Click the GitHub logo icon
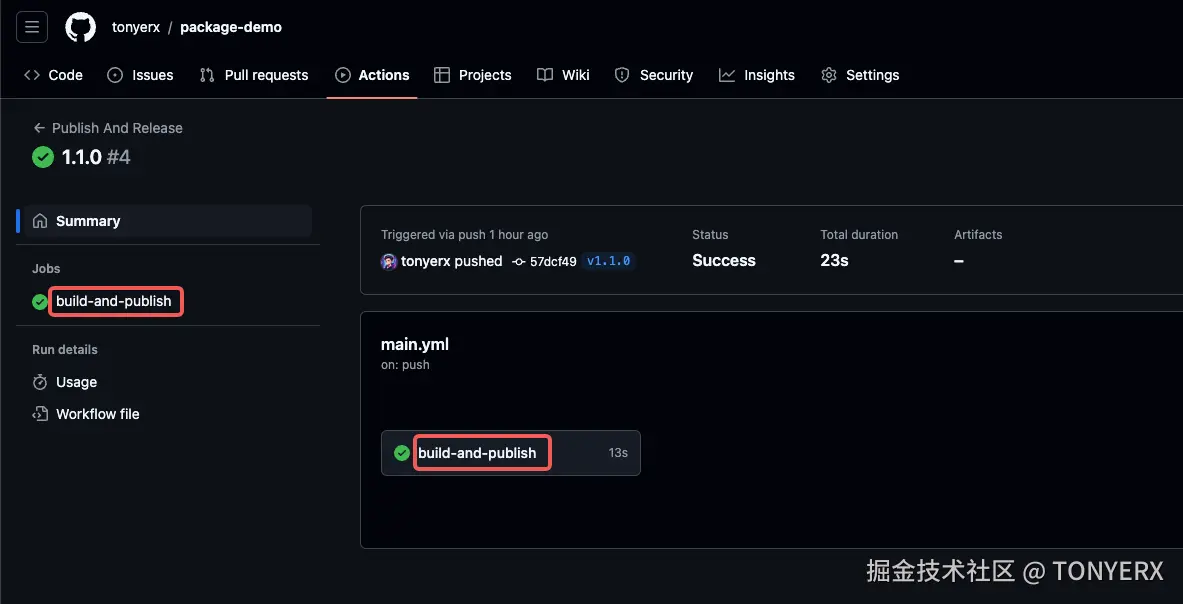The width and height of the screenshot is (1183, 604). [x=81, y=27]
